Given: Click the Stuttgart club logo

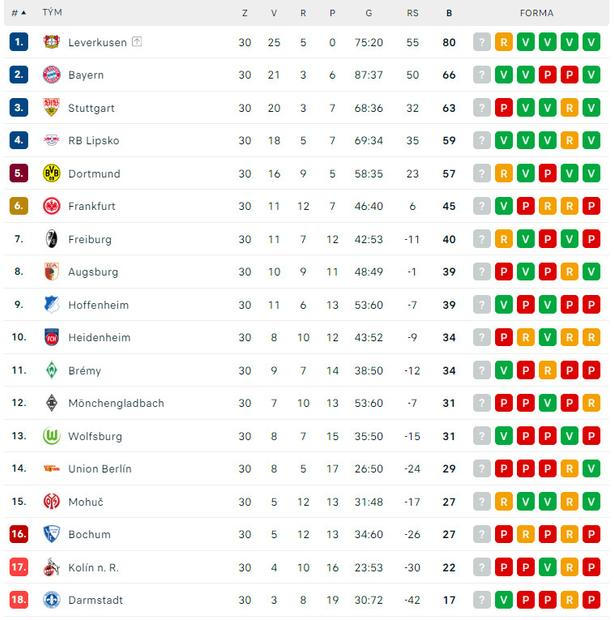Looking at the screenshot, I should tap(52, 108).
